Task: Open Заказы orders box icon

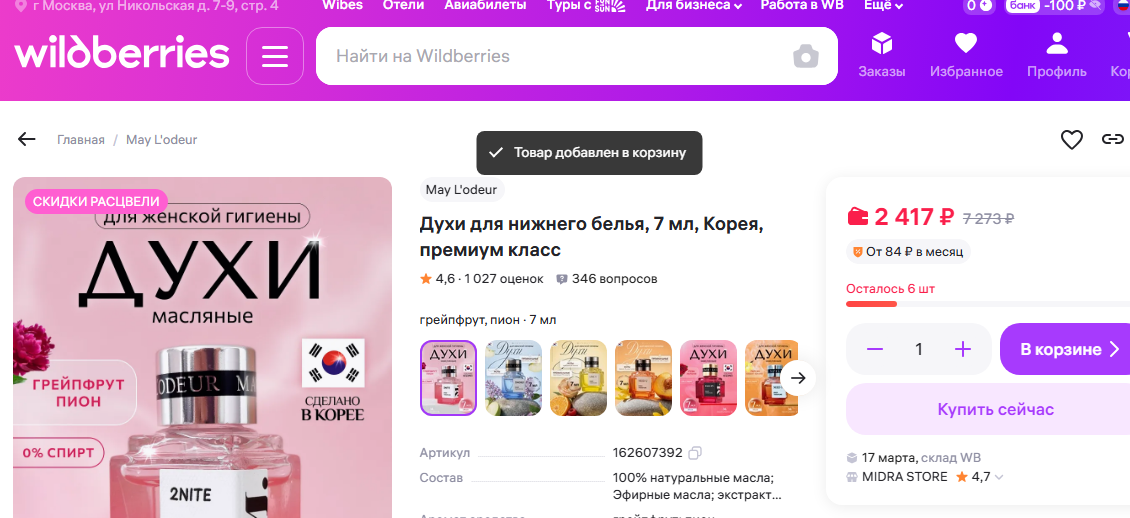Action: [881, 44]
